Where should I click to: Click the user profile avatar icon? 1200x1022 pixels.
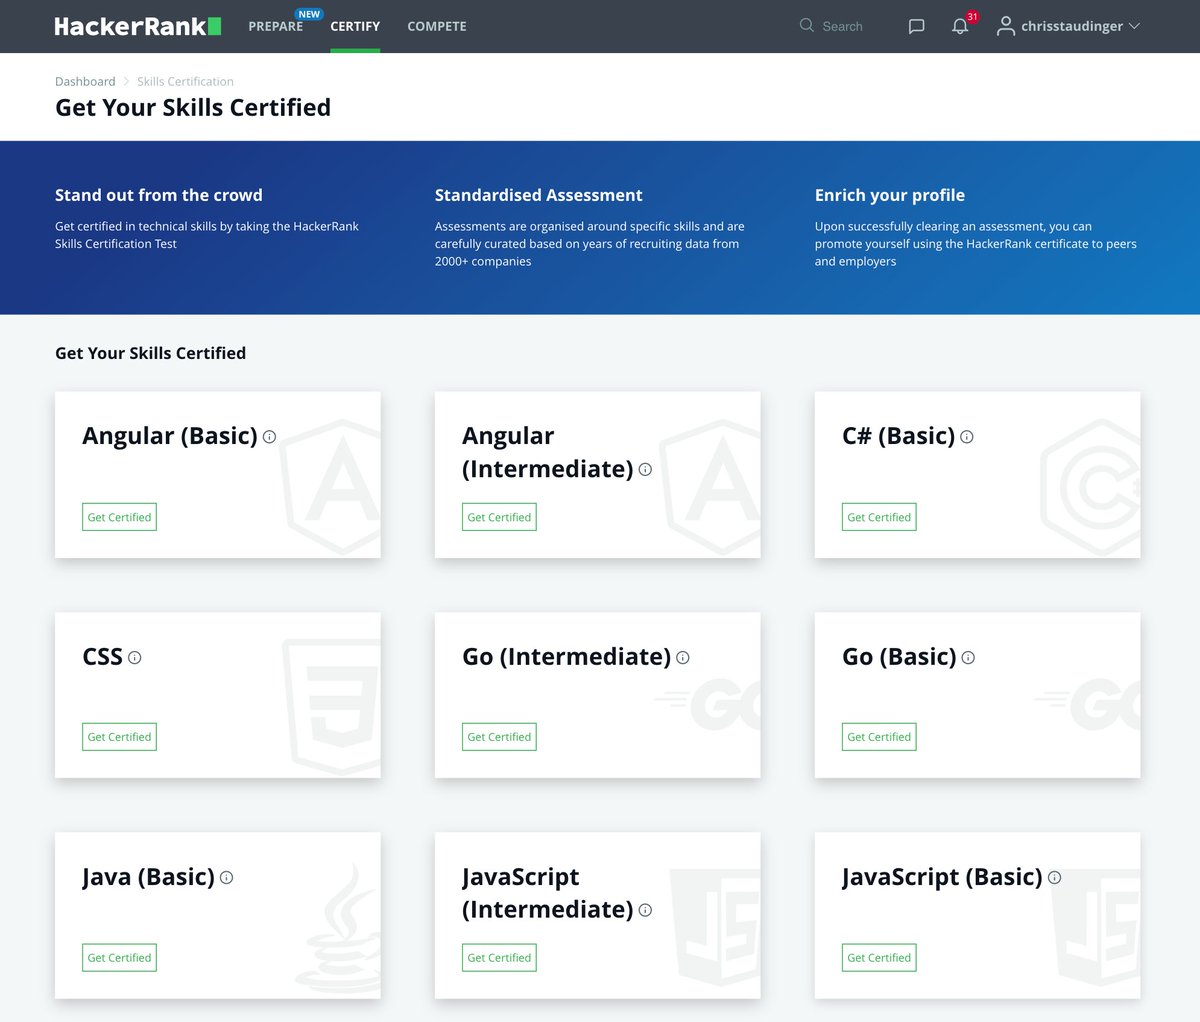click(x=1005, y=26)
